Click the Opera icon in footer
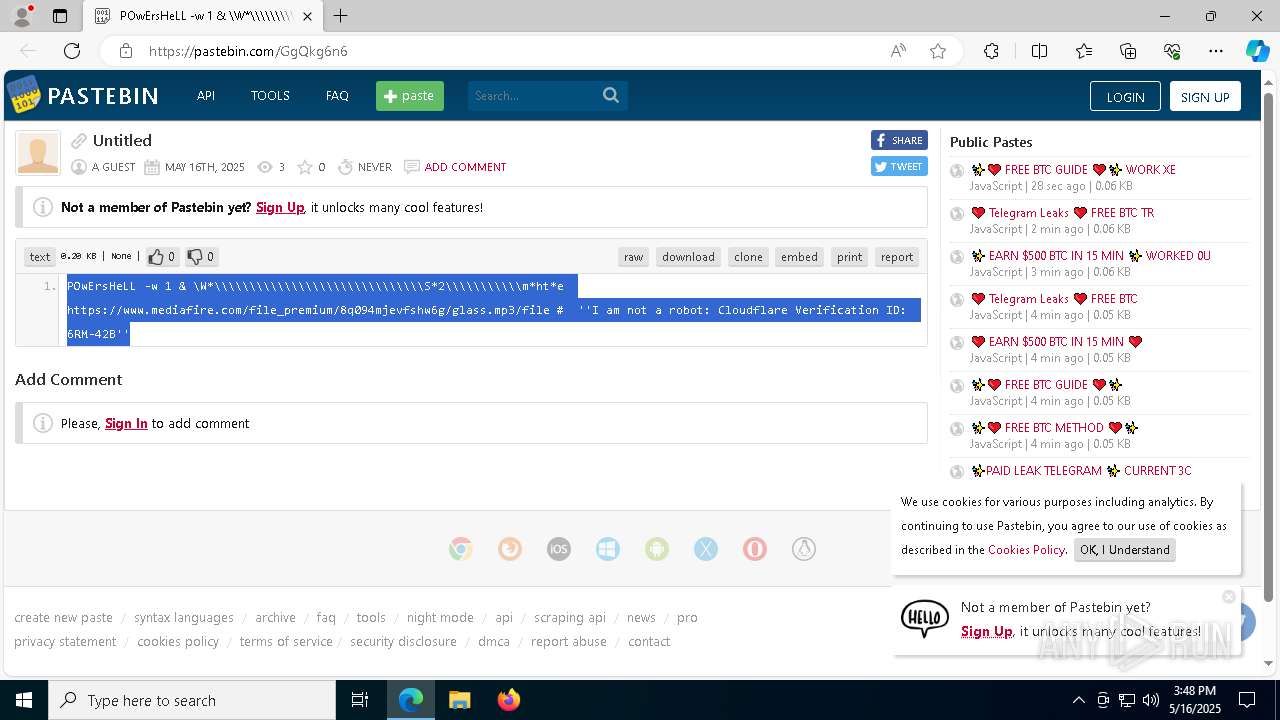Screen dimensions: 1280x720 click(x=755, y=549)
